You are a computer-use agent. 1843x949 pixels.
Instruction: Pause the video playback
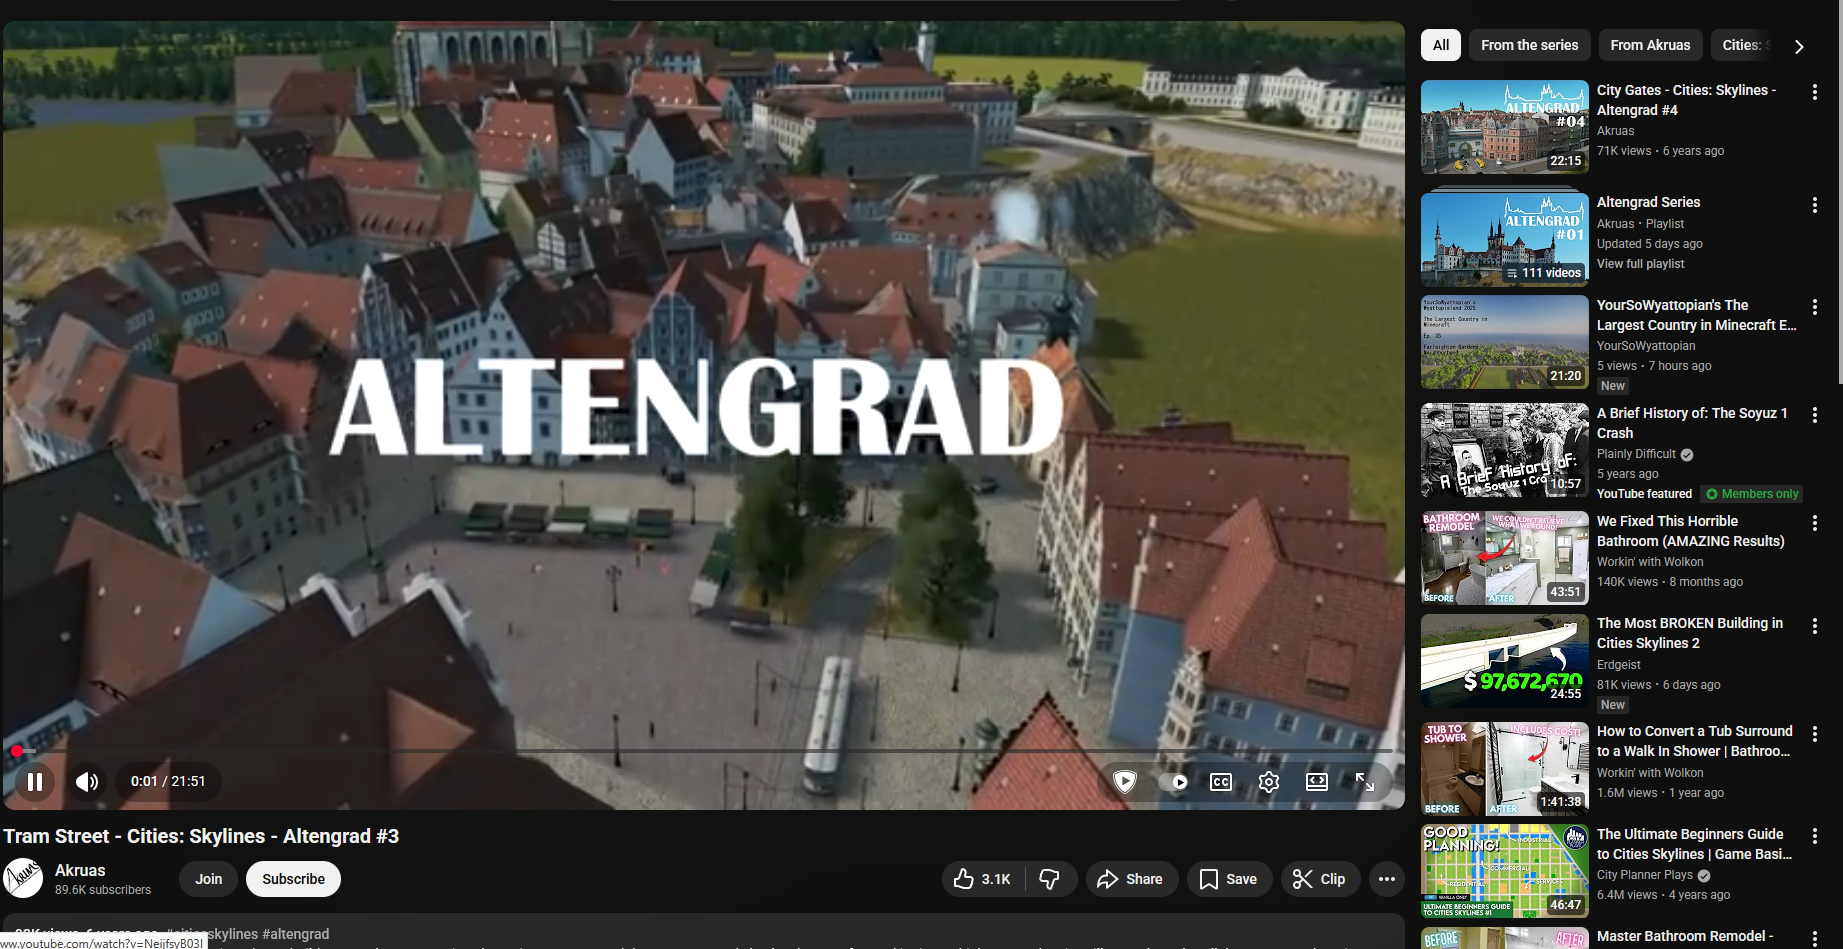tap(35, 782)
